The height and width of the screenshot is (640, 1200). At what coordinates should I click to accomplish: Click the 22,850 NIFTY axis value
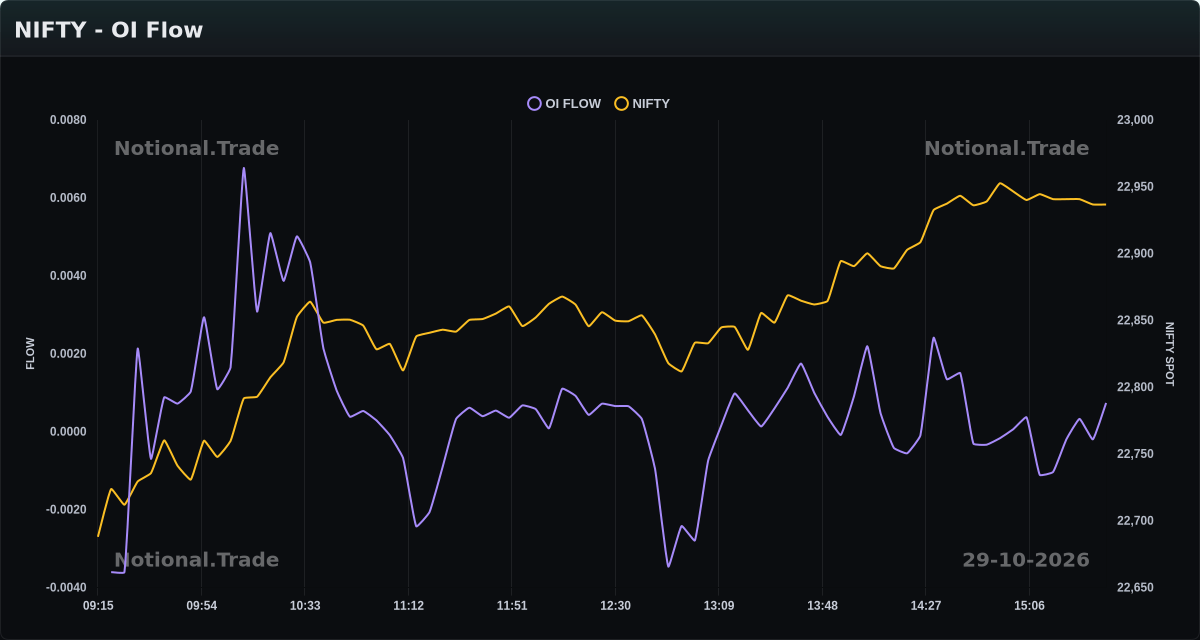1135,321
